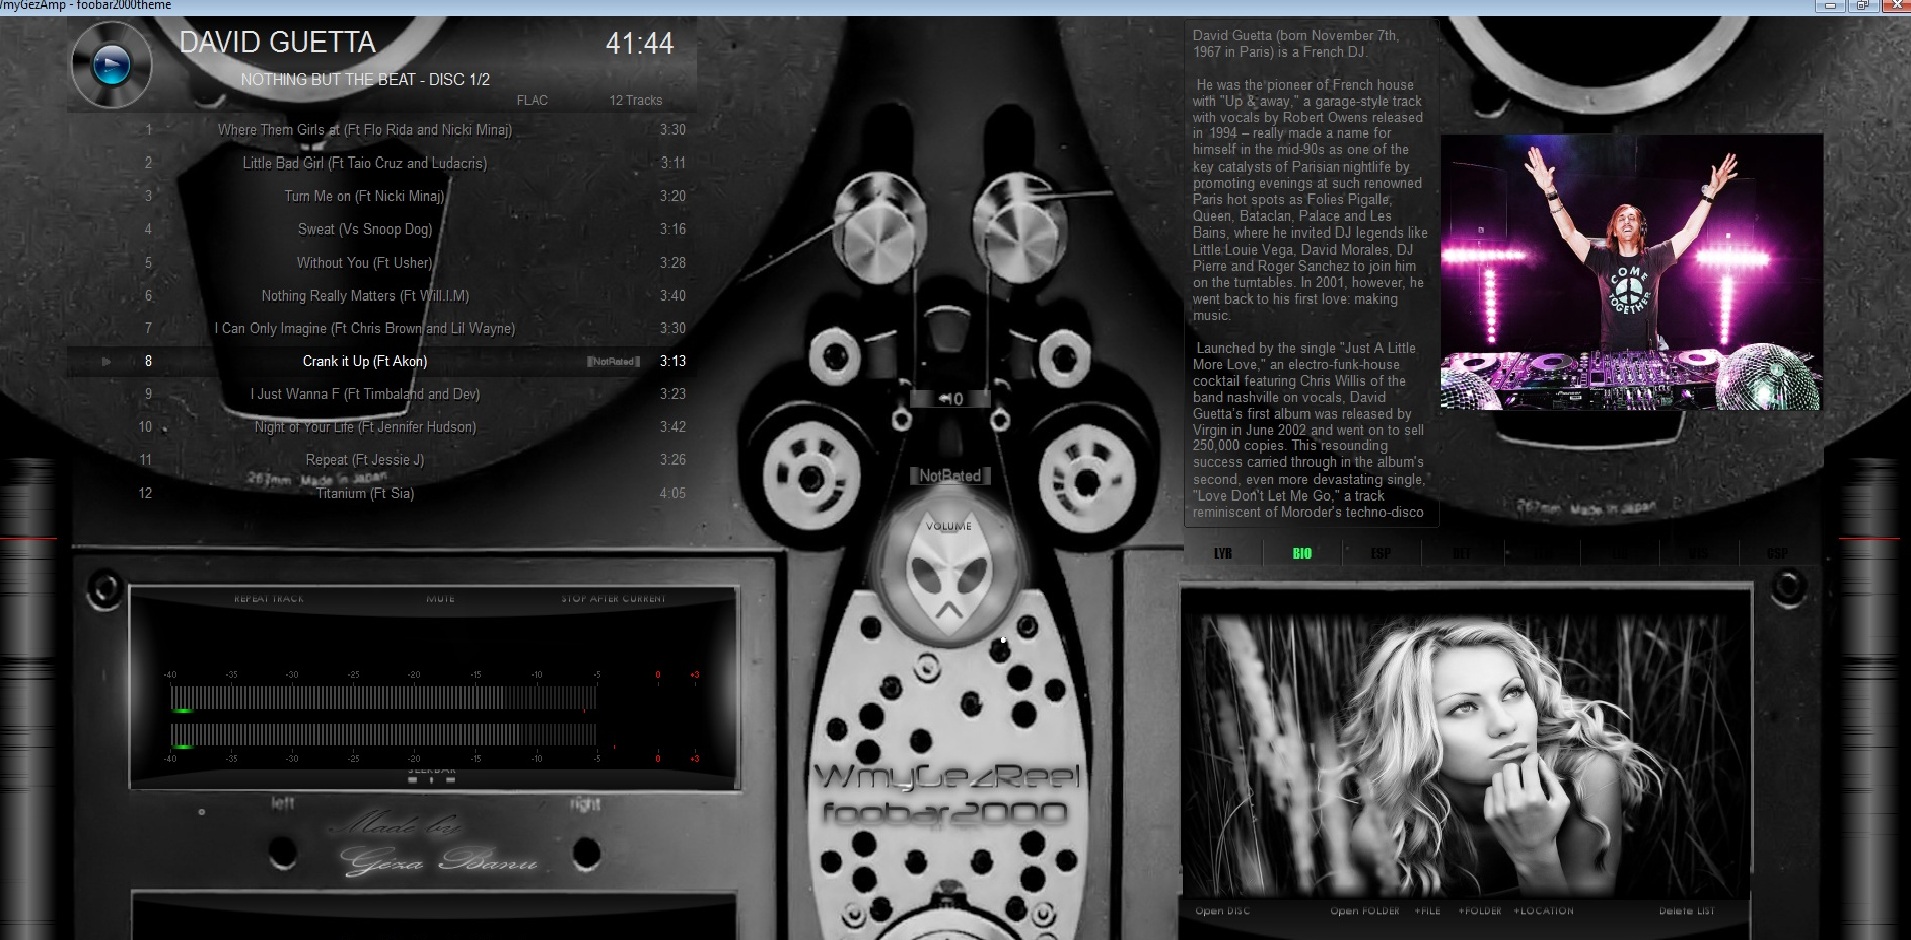Click the David Guetta concert photo
Screen dimensions: 1911x940
point(1630,272)
